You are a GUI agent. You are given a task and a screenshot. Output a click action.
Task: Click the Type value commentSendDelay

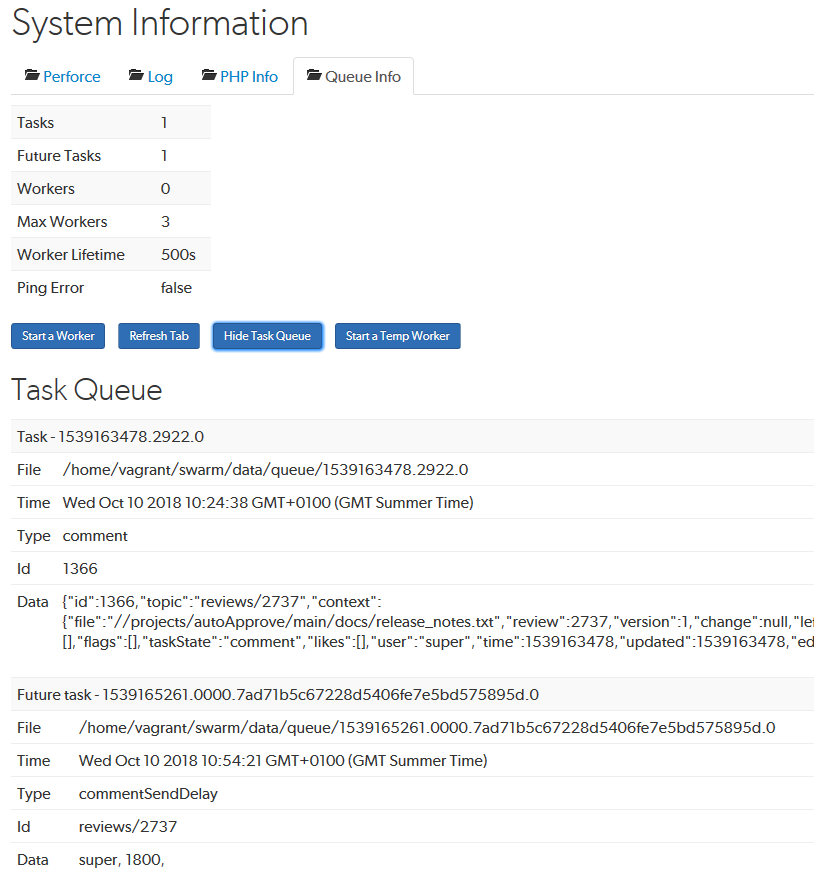(148, 794)
